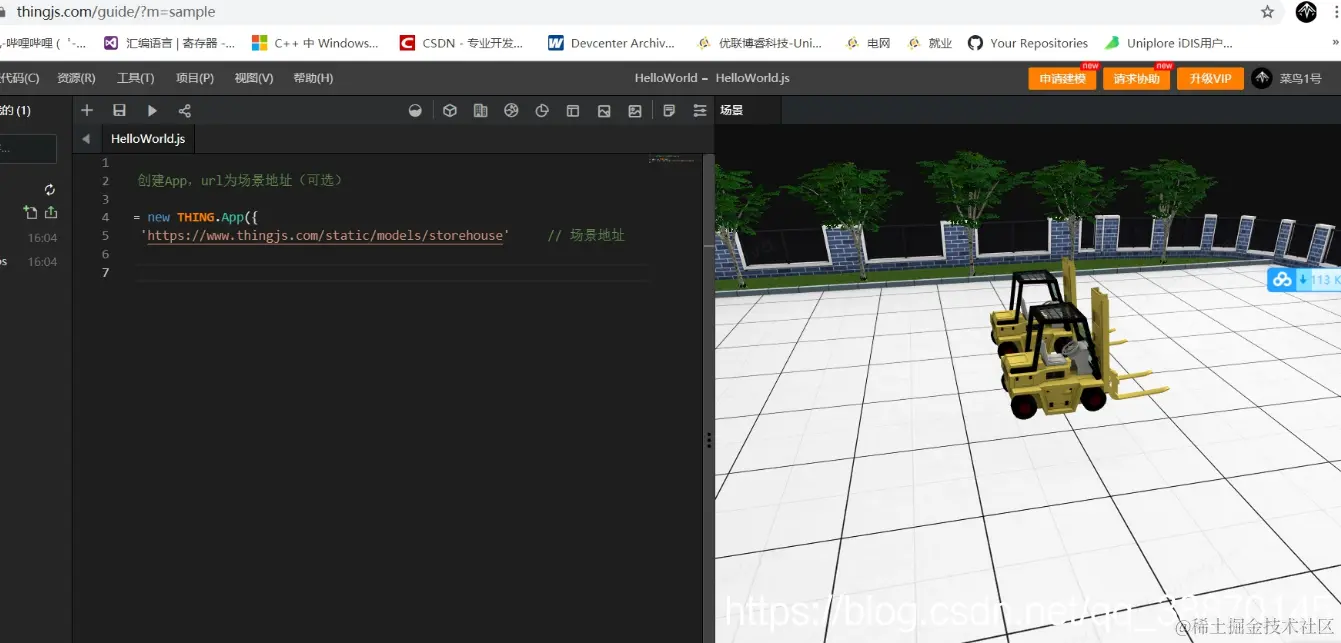
Task: Click the code minimap in editor corner
Action: coord(673,159)
